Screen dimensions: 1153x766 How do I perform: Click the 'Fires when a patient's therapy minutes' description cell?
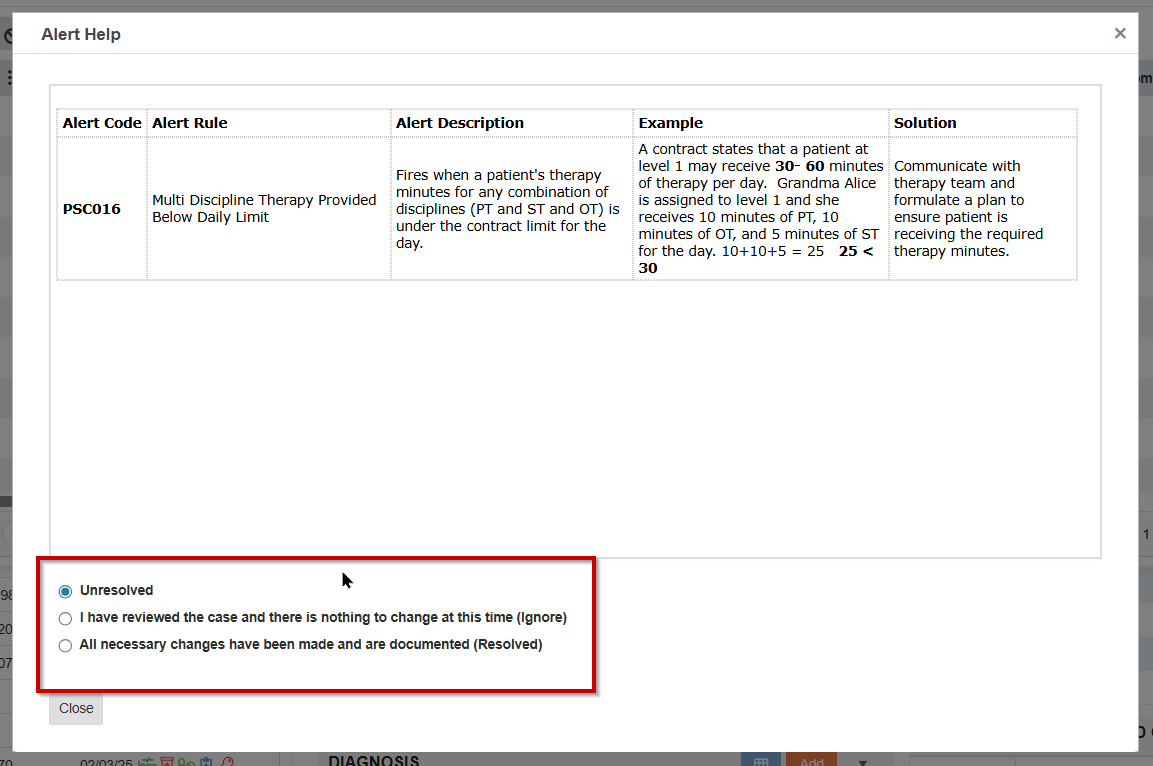[x=512, y=209]
